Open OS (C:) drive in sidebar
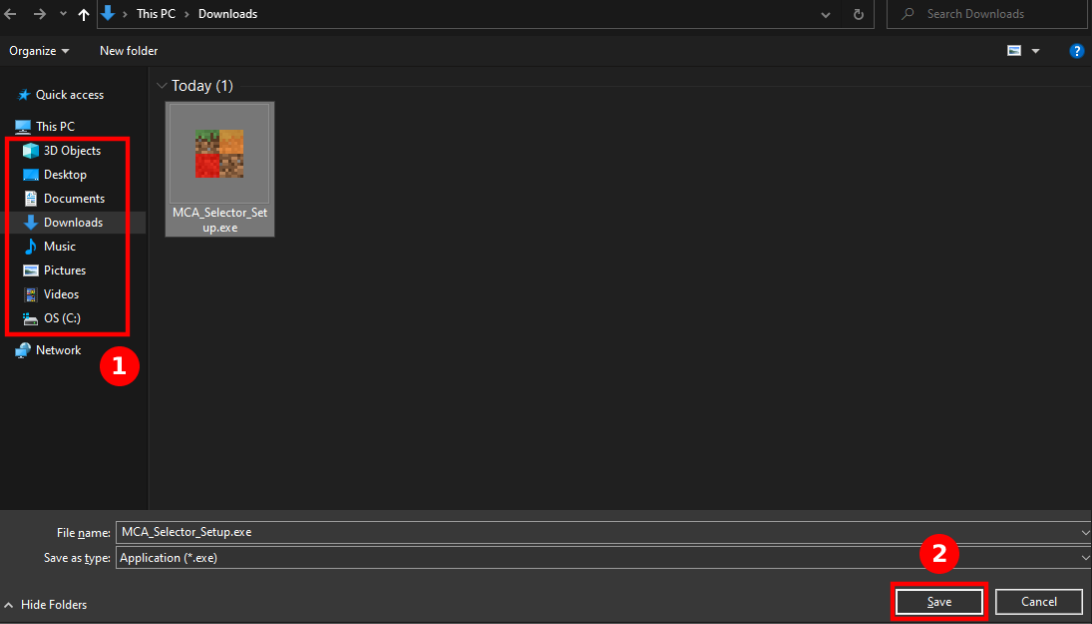 (x=52, y=318)
